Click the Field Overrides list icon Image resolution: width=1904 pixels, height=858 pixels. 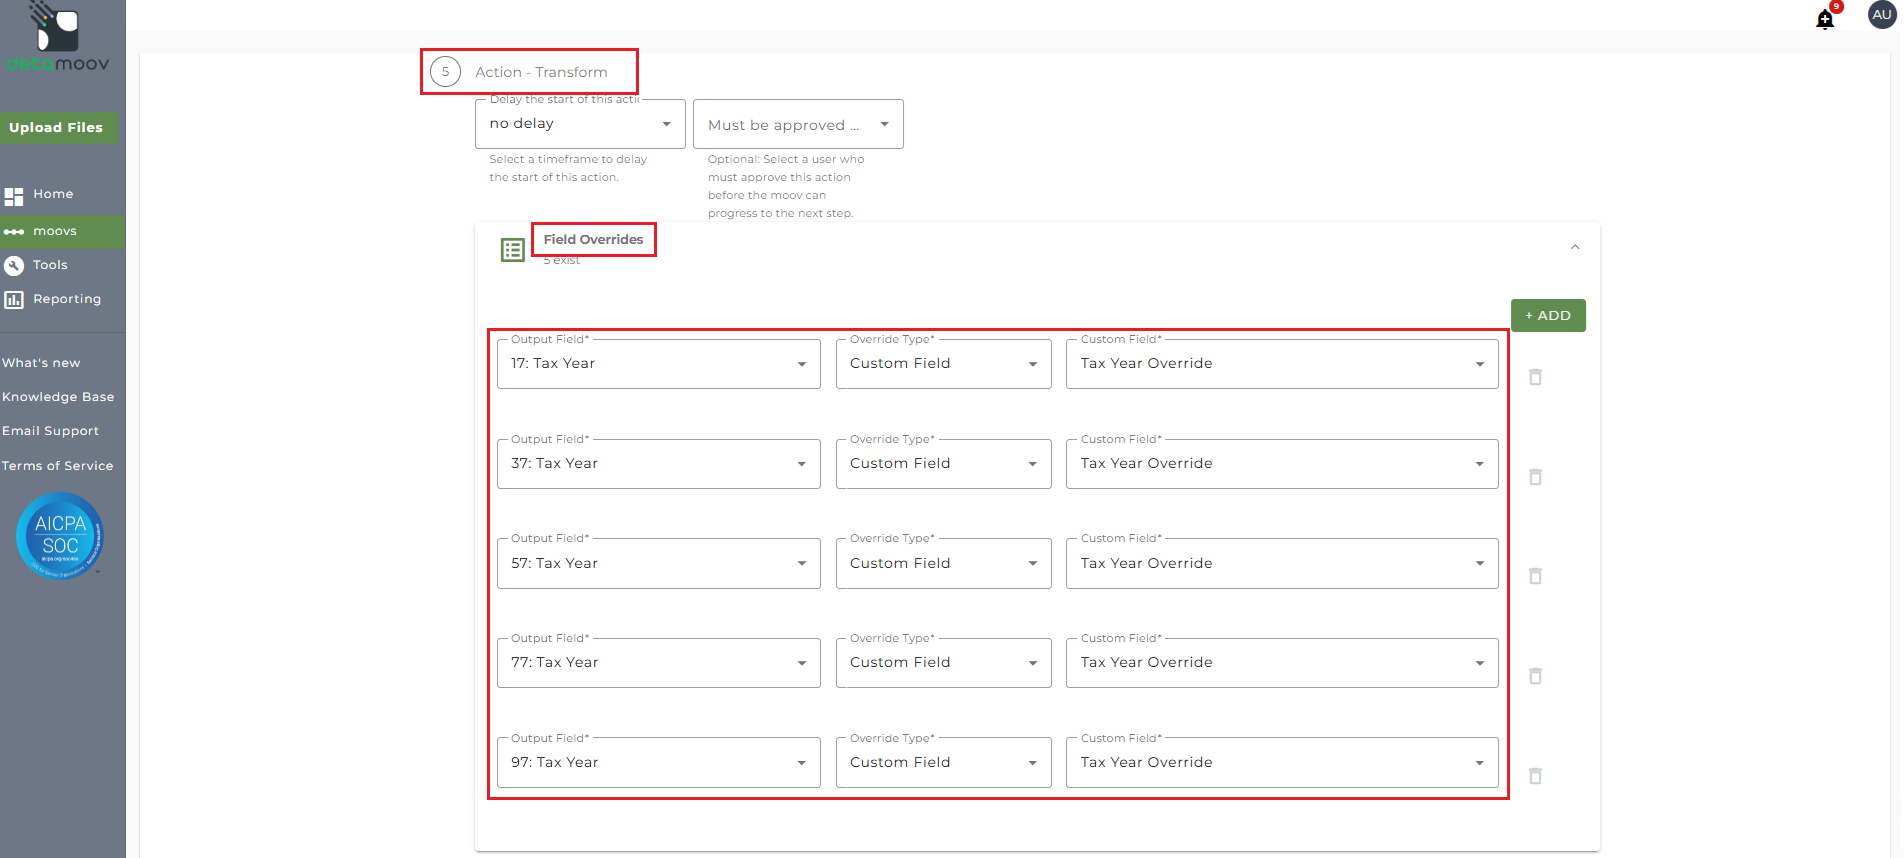point(512,250)
